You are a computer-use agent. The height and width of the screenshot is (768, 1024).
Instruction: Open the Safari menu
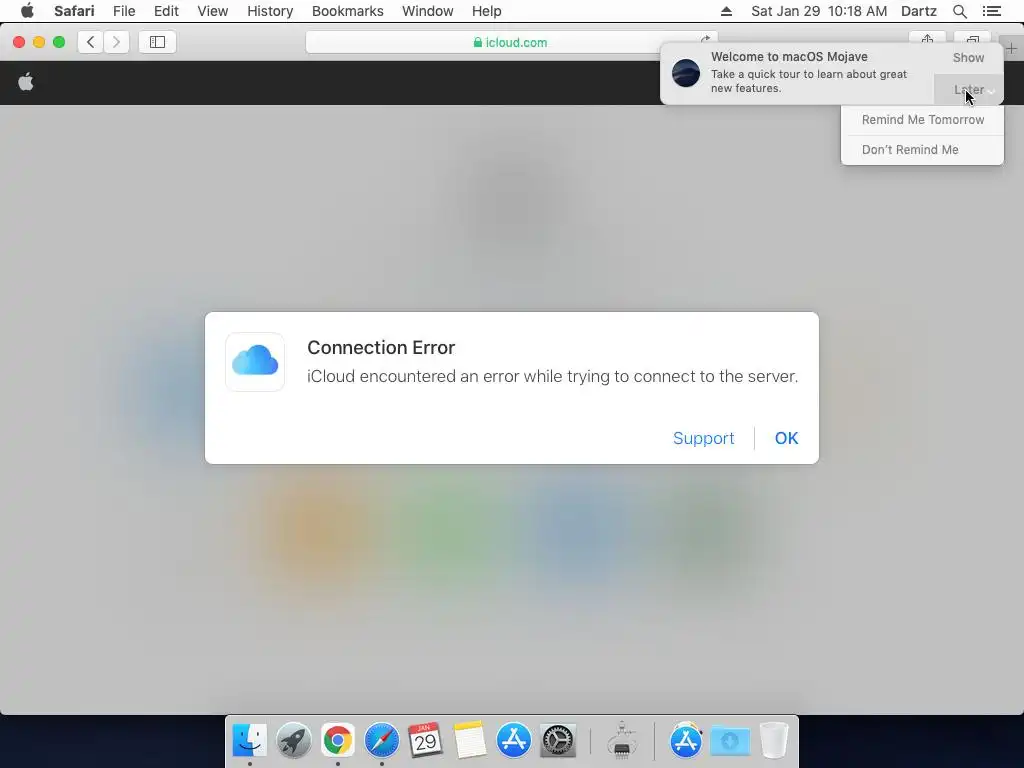tap(74, 11)
